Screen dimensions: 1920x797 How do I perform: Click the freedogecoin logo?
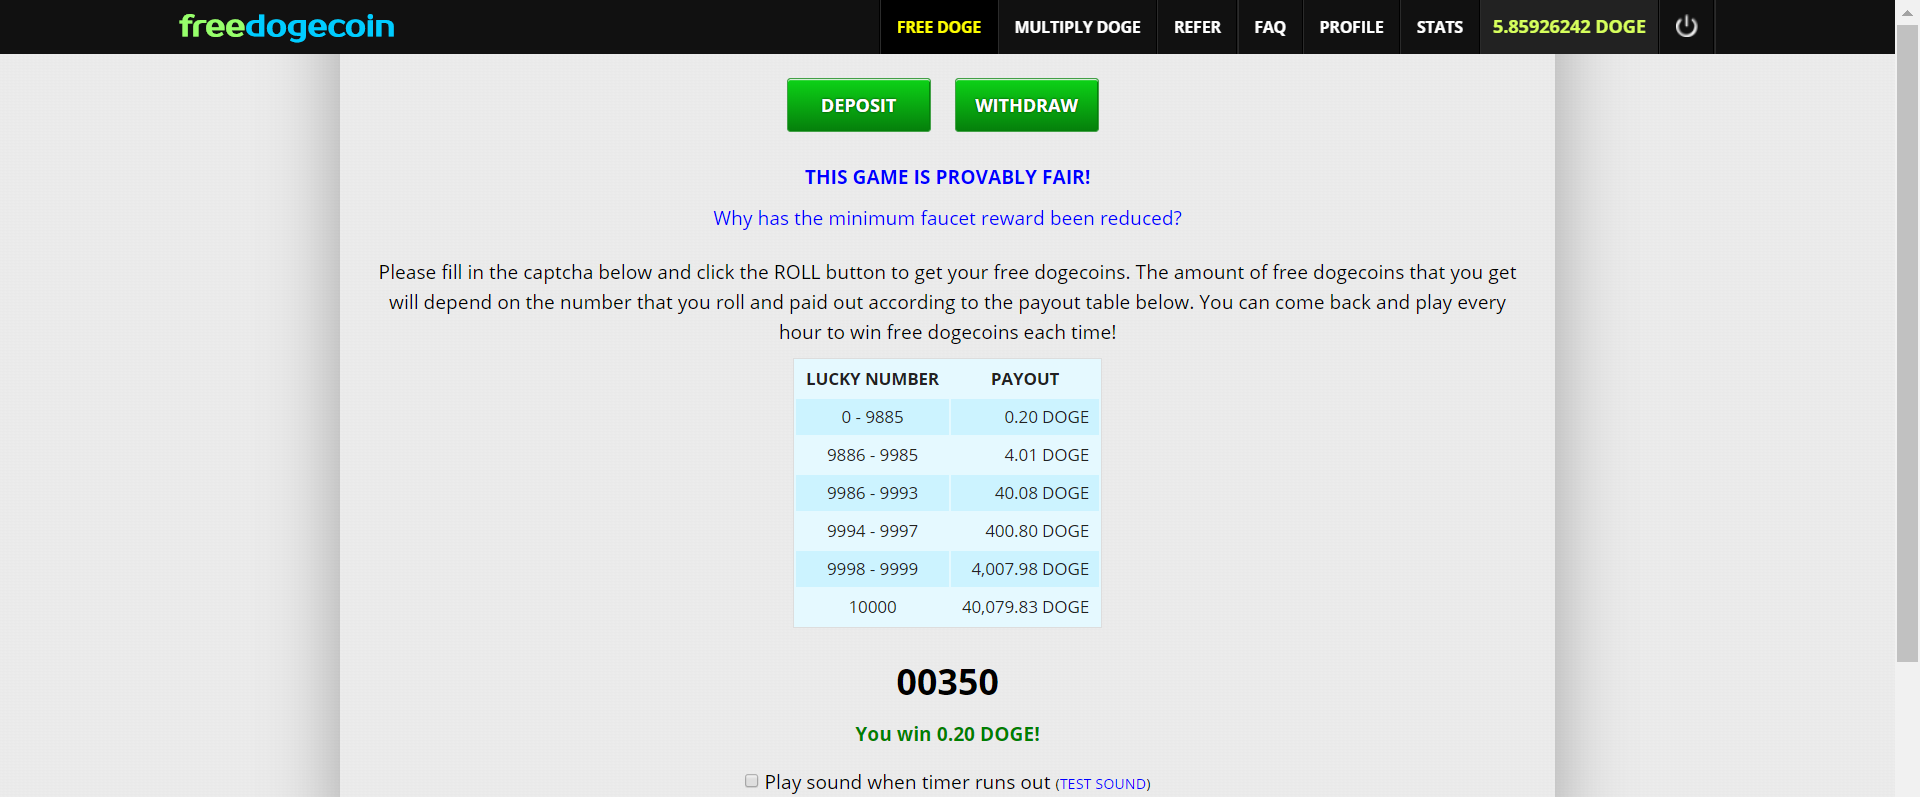click(287, 26)
